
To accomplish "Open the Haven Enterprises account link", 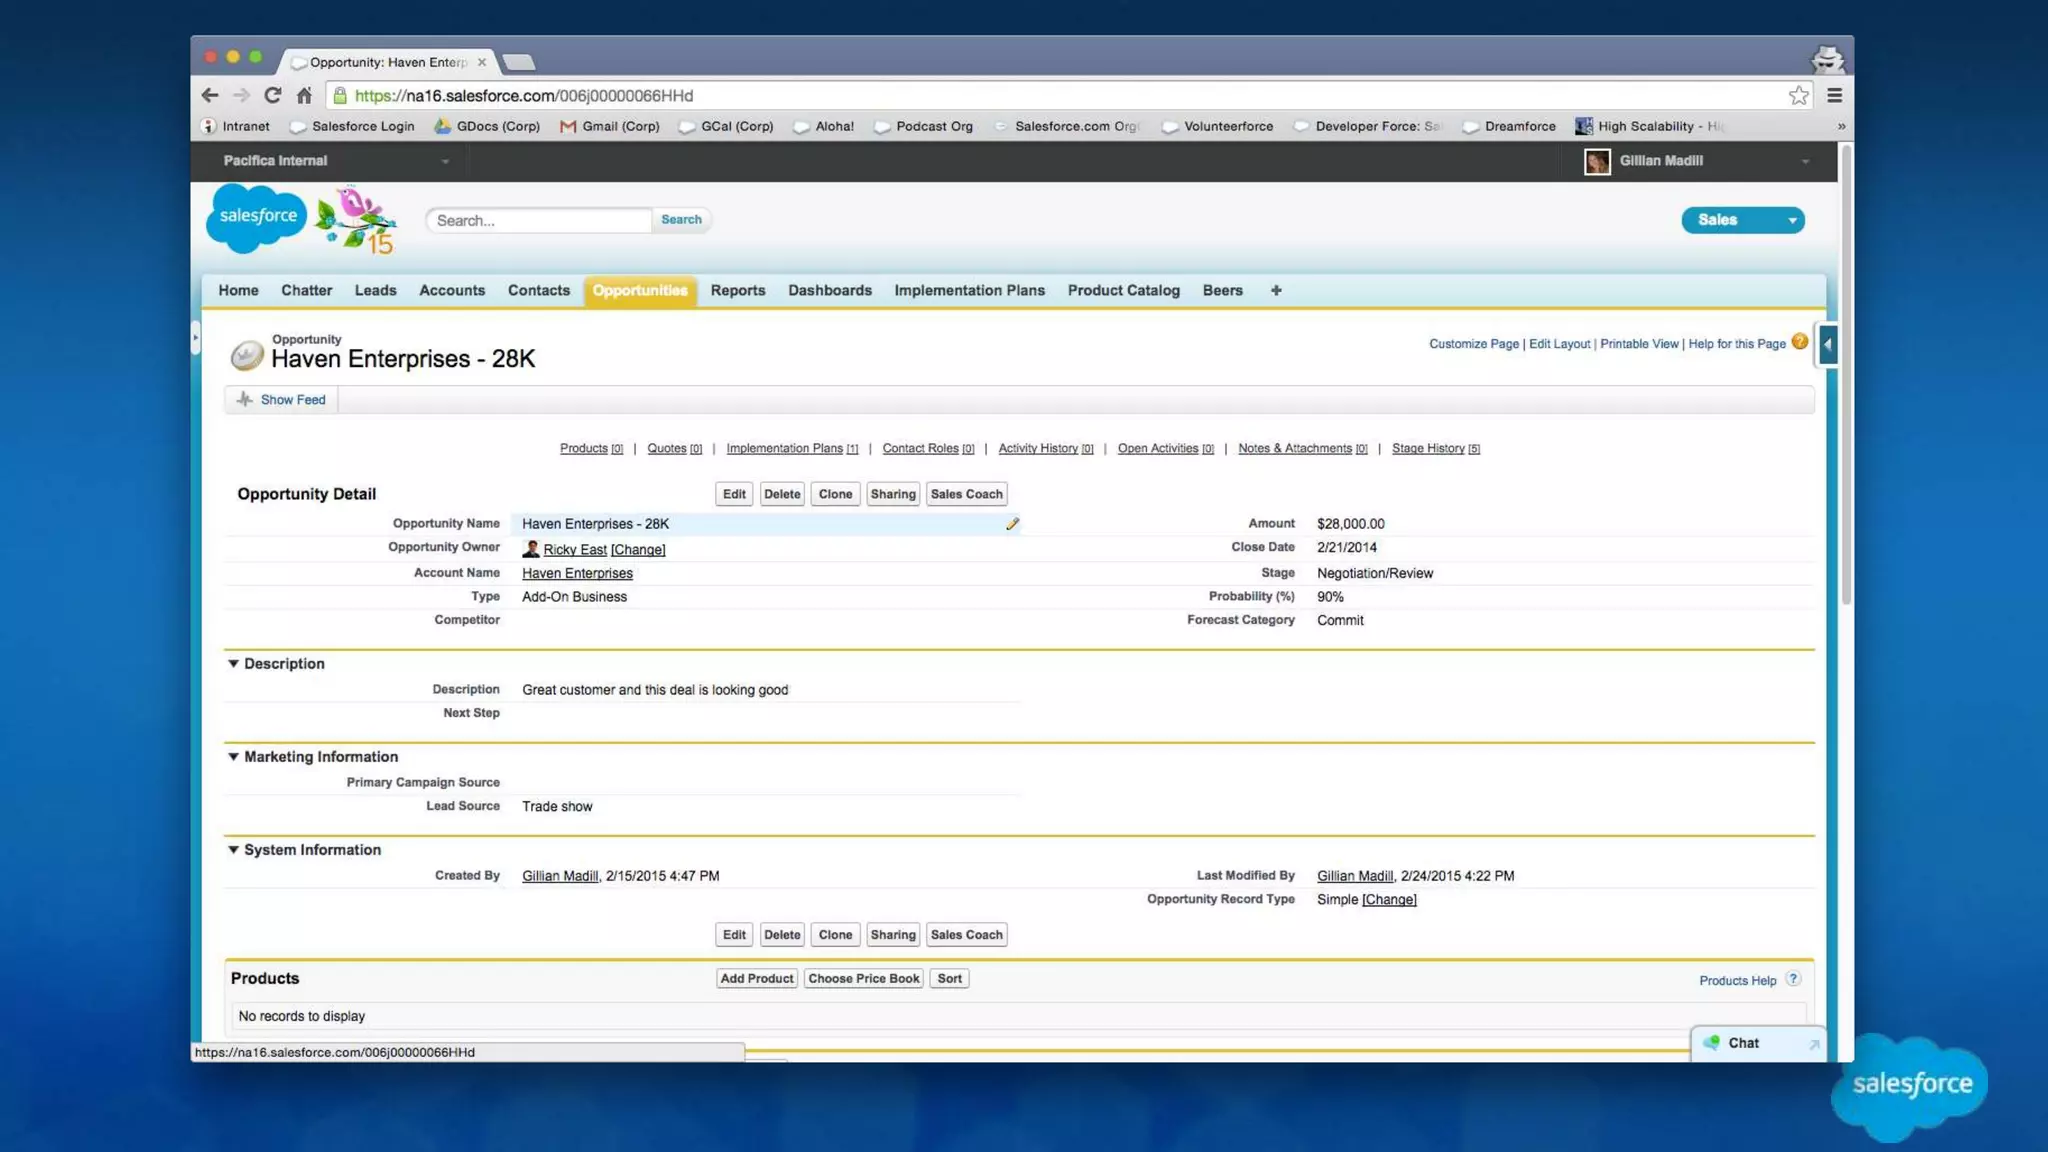I will tap(577, 573).
